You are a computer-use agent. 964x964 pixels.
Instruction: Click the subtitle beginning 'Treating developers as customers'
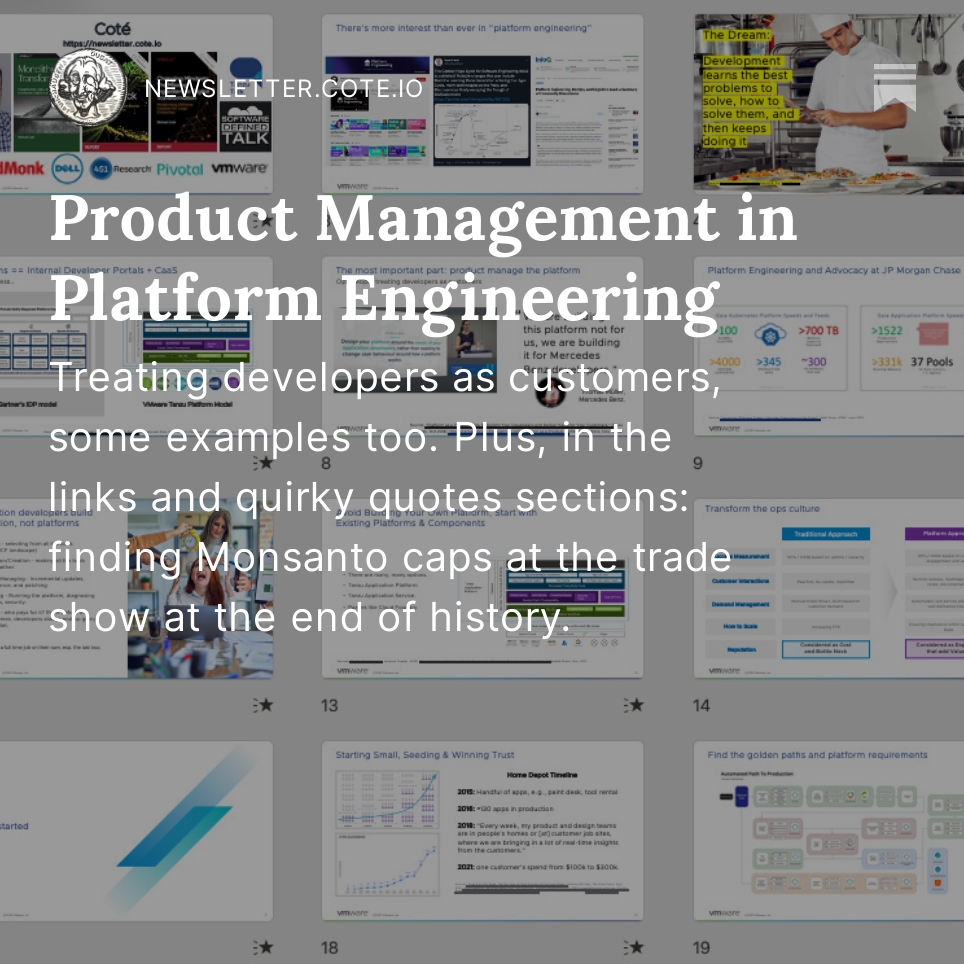[x=390, y=497]
